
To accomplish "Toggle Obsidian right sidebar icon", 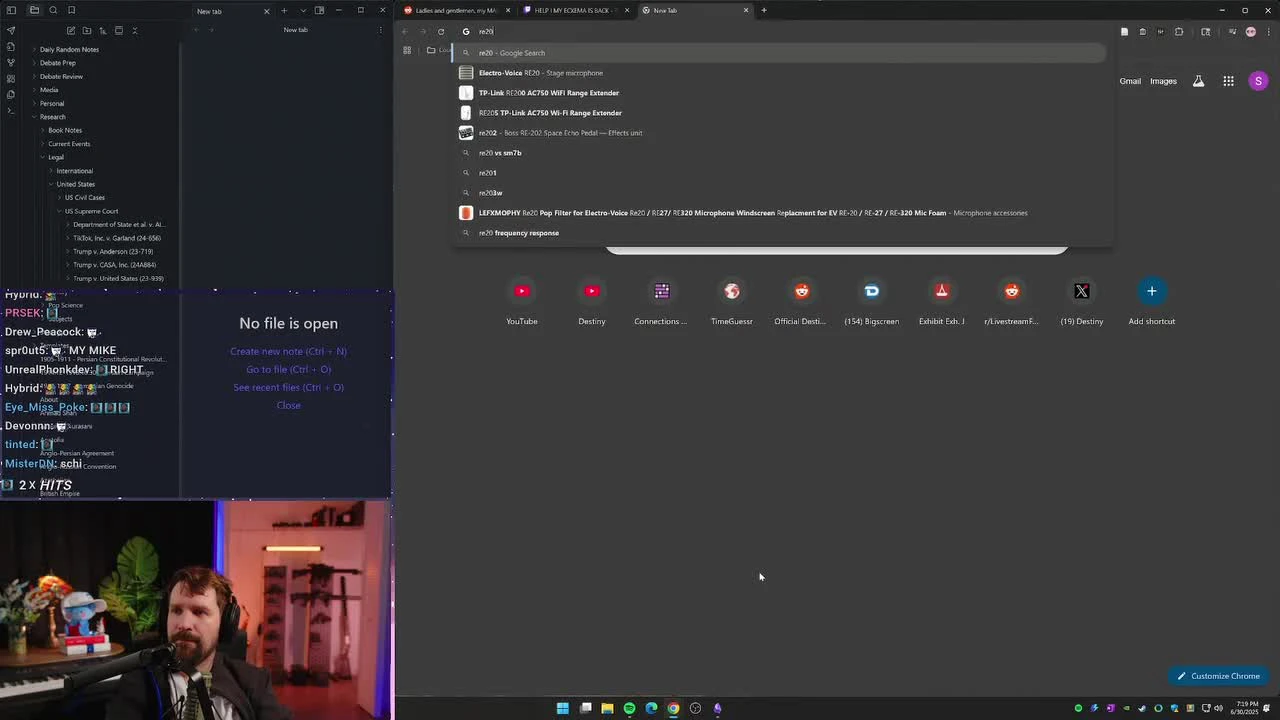I will [x=319, y=10].
